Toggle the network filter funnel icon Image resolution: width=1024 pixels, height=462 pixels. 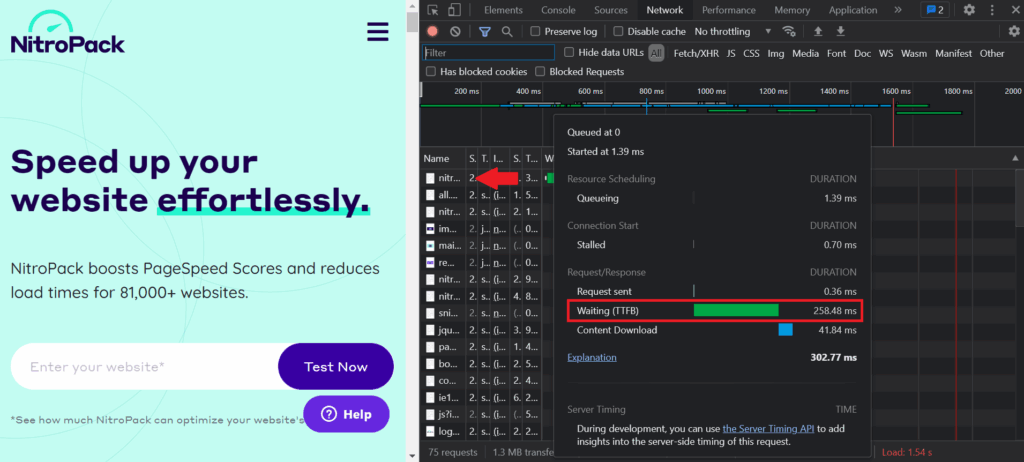(x=485, y=31)
